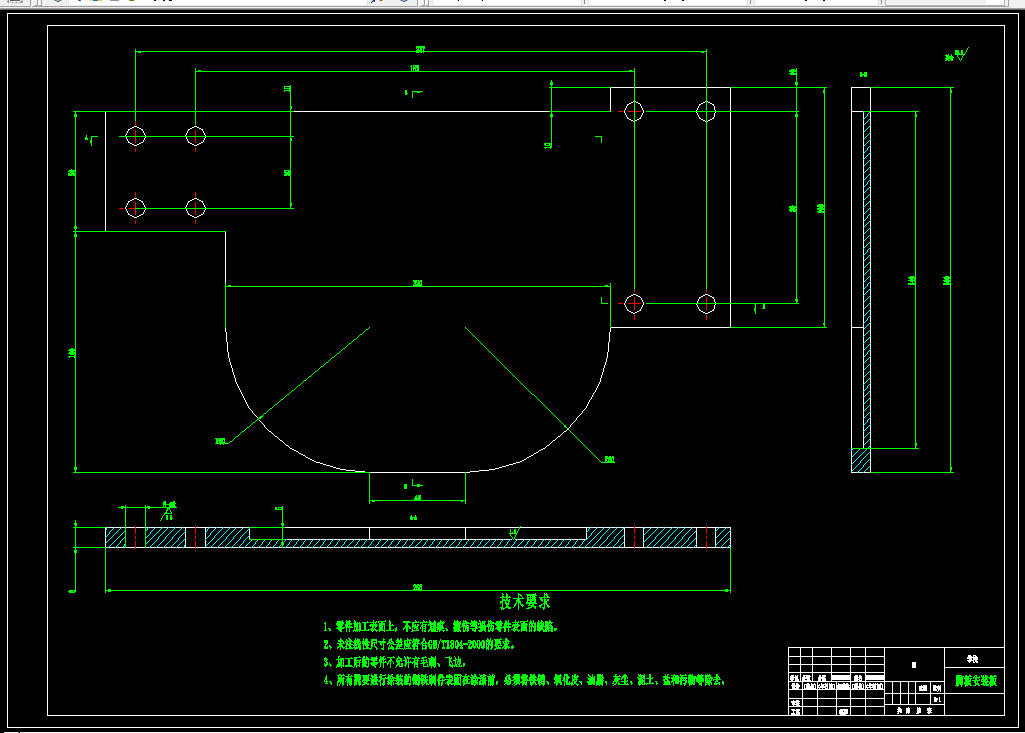The width and height of the screenshot is (1025, 733).
Task: Select note 1 about 零件加工表面 scratches
Action: 441,626
